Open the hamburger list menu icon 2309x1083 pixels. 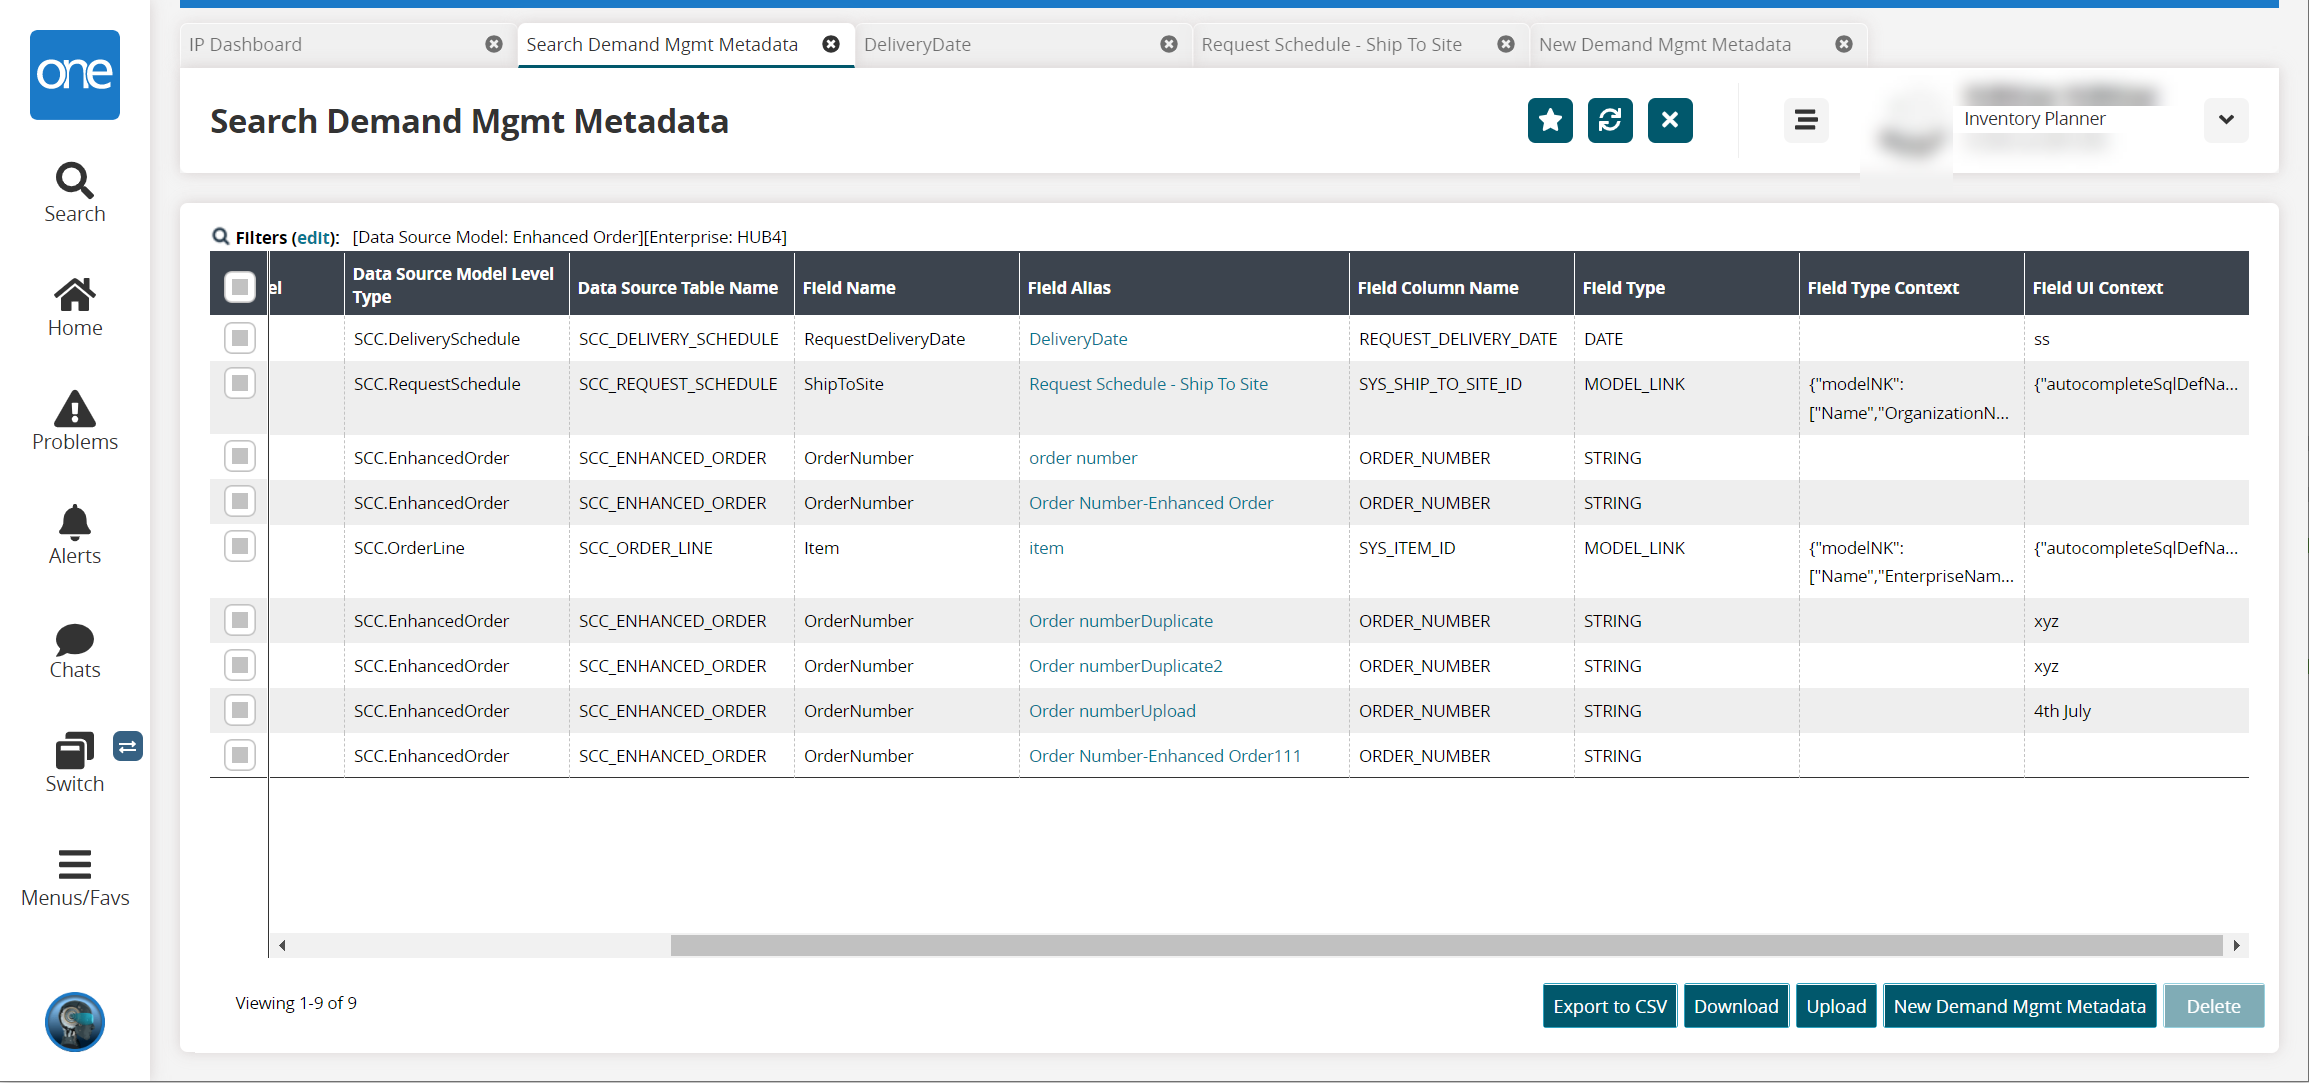(1805, 121)
